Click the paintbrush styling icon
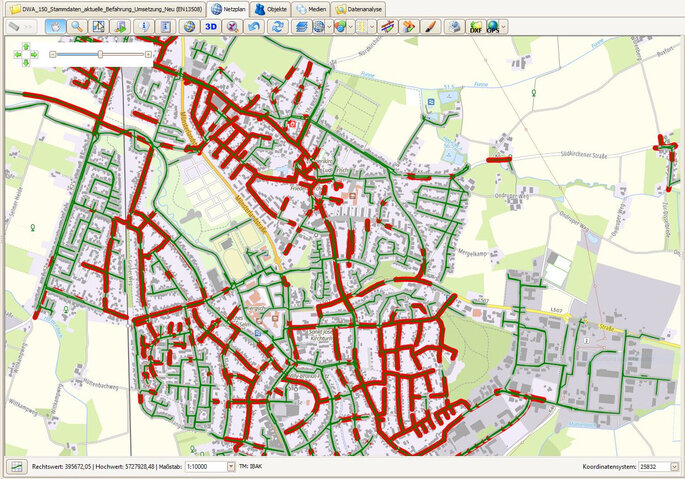Screen dimensions: 685x479 (x=430, y=26)
